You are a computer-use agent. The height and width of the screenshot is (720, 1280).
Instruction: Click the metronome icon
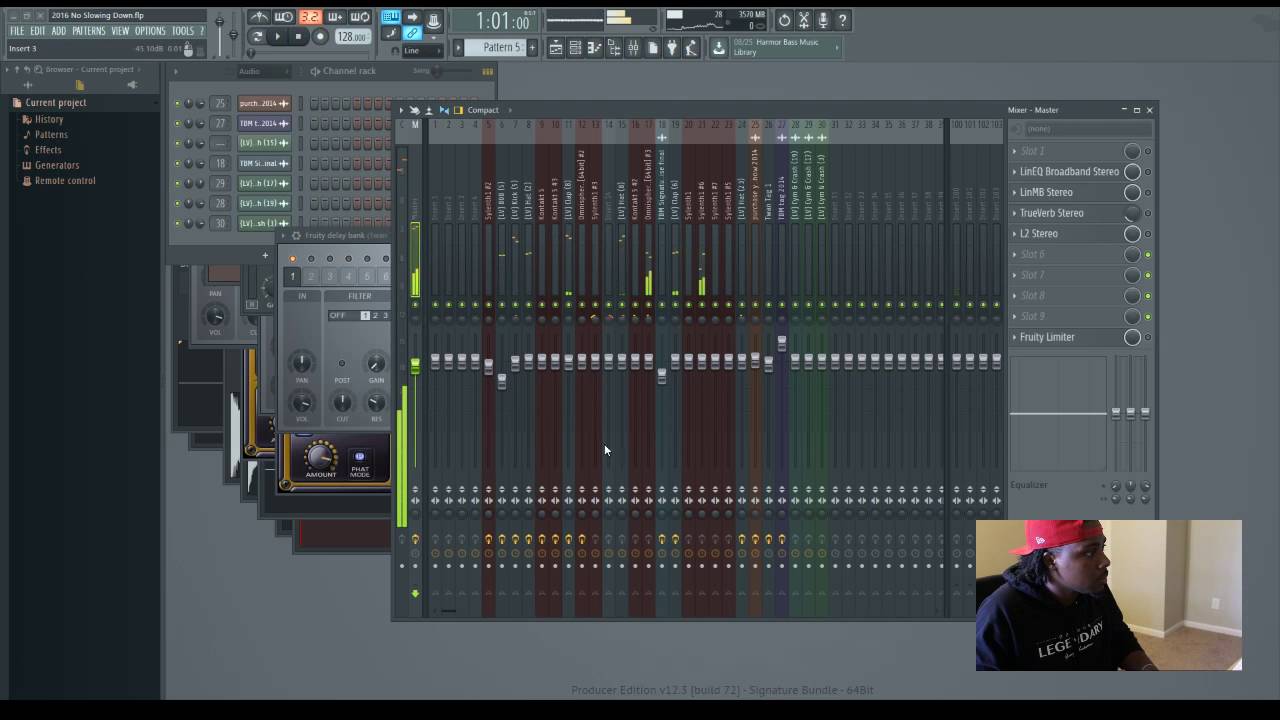(x=259, y=18)
